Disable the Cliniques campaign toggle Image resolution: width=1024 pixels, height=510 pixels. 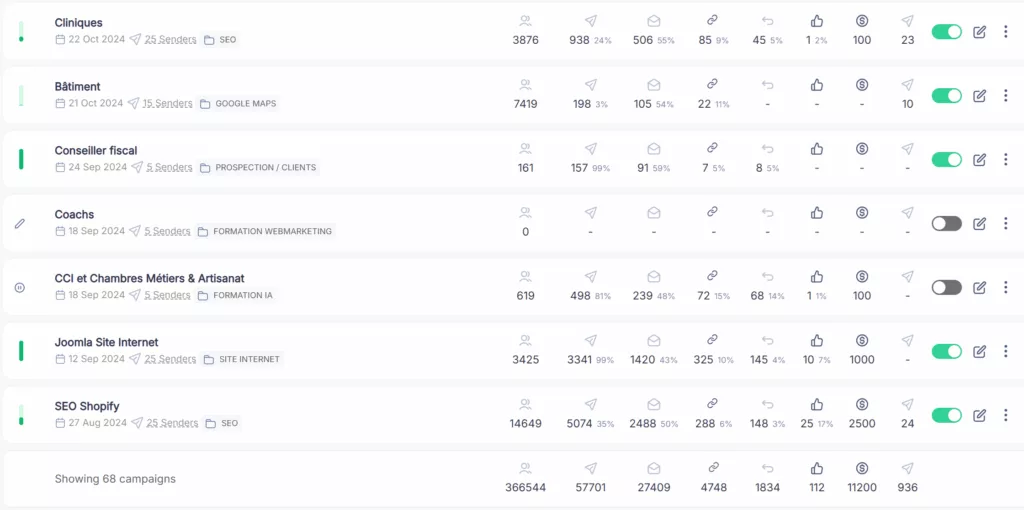[x=946, y=32]
